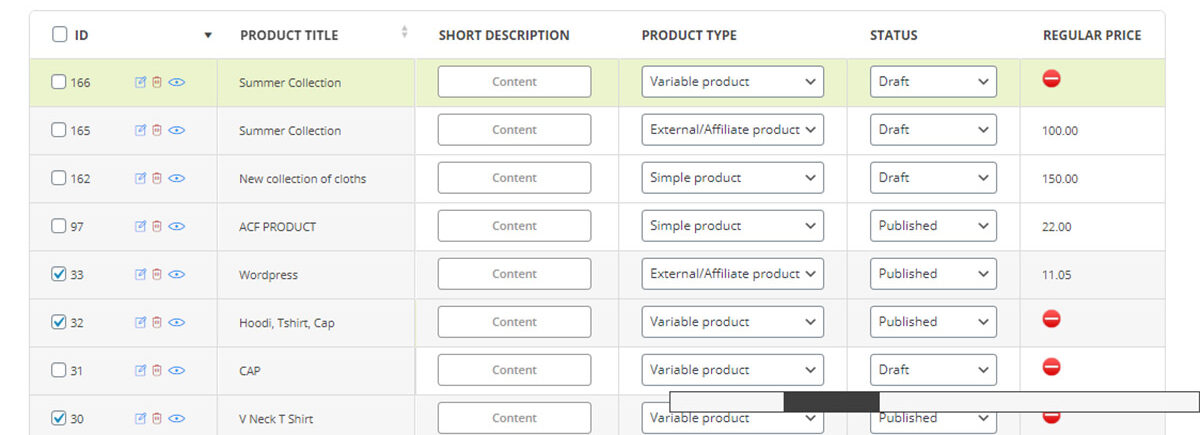The height and width of the screenshot is (435, 1200).
Task: Toggle the select-all checkbox next to ID
Action: pyautogui.click(x=60, y=35)
